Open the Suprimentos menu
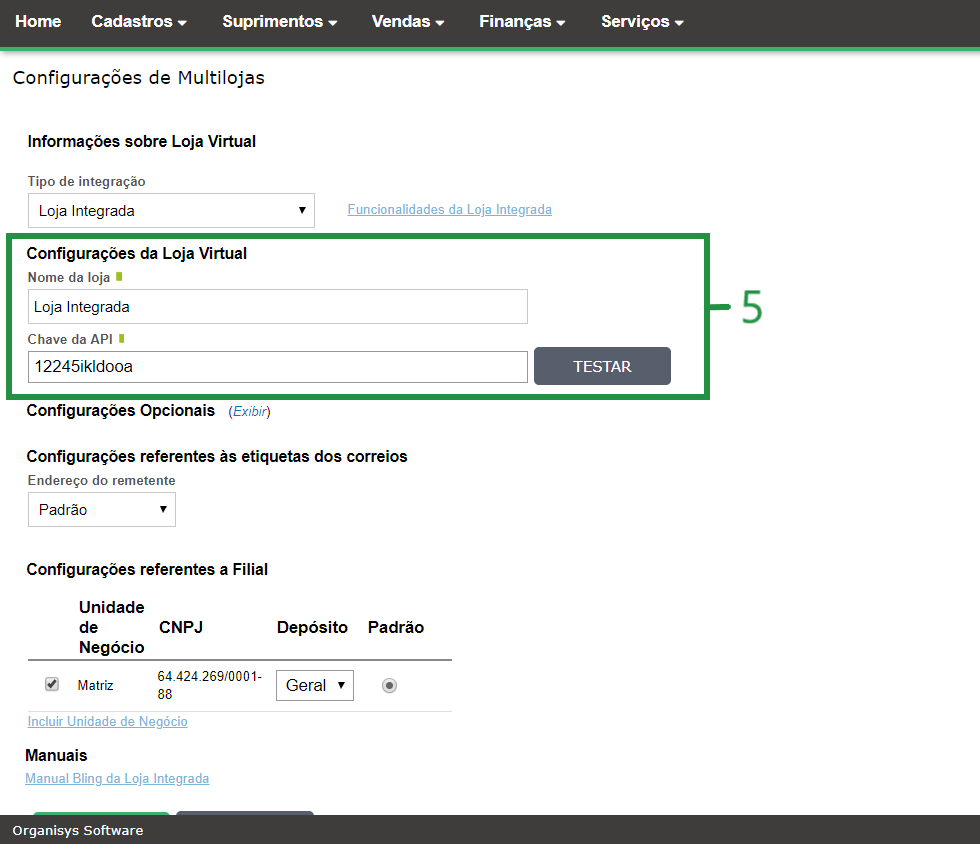 (x=279, y=21)
